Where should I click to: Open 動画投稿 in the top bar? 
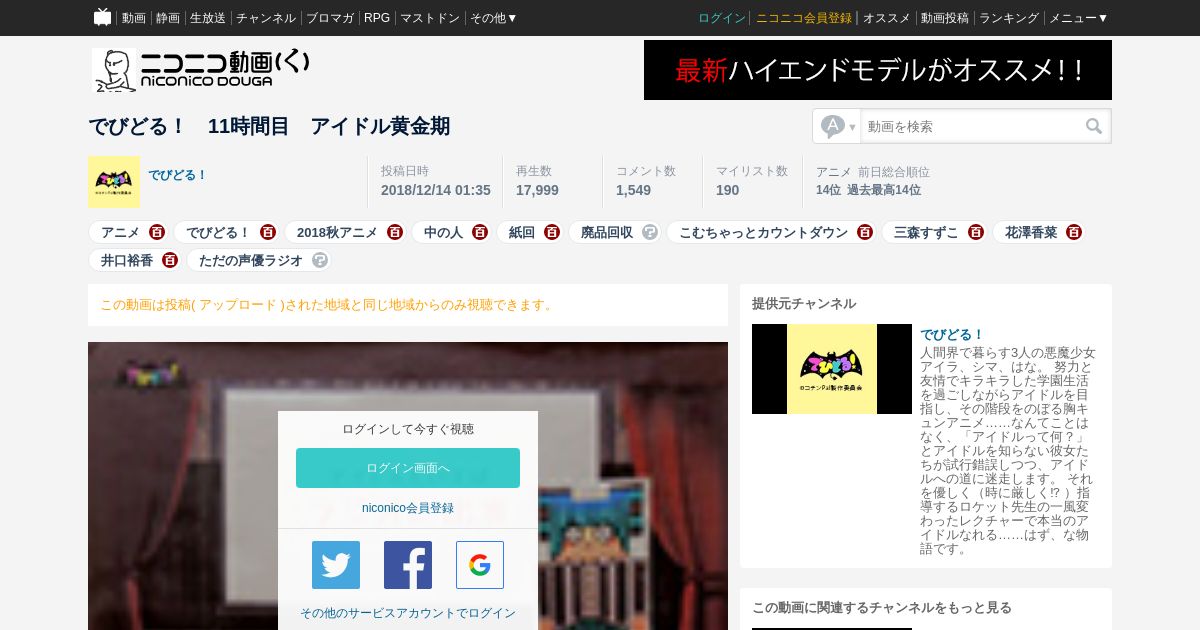coord(945,18)
